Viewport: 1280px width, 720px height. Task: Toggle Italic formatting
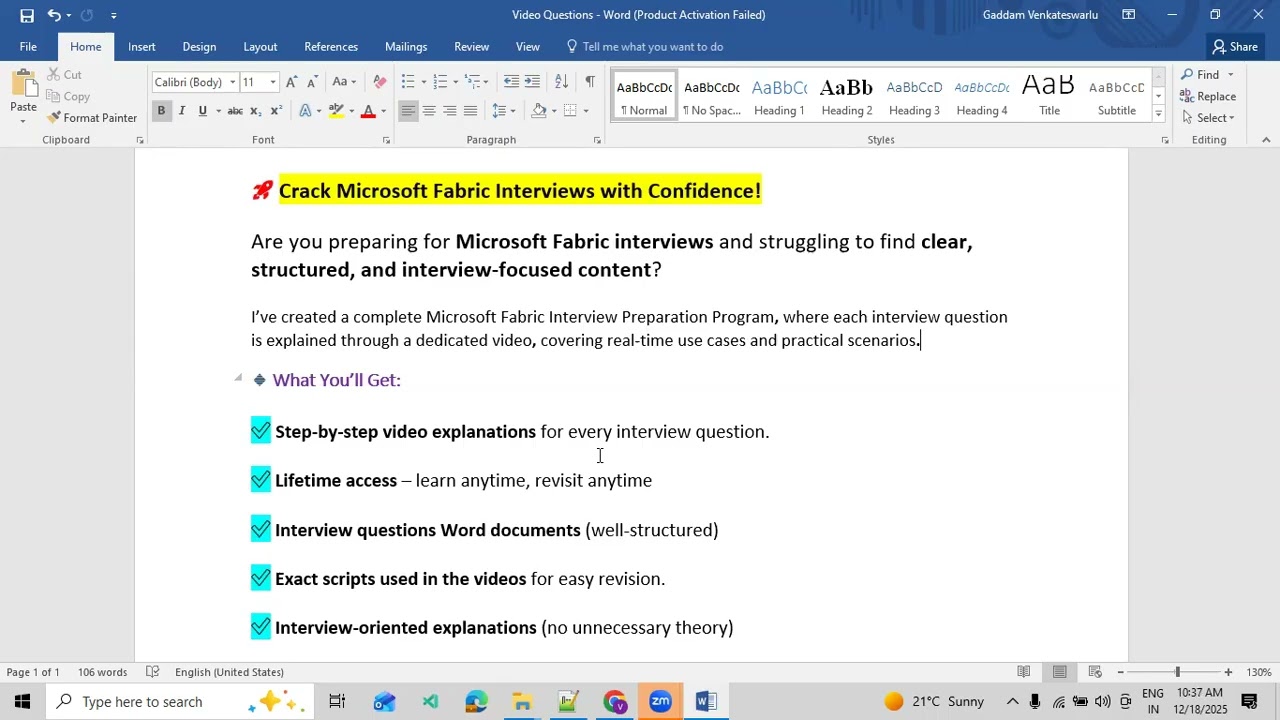(x=182, y=111)
